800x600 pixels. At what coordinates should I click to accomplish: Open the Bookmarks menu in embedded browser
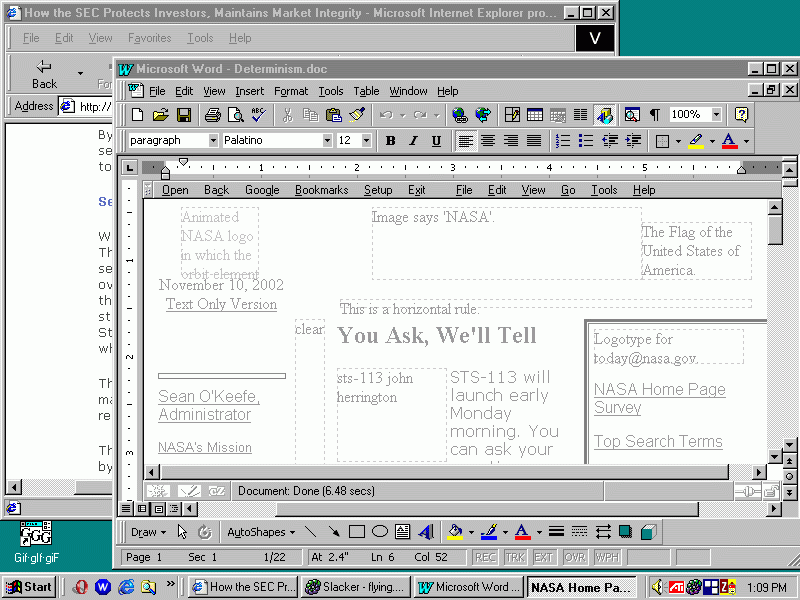coord(321,190)
